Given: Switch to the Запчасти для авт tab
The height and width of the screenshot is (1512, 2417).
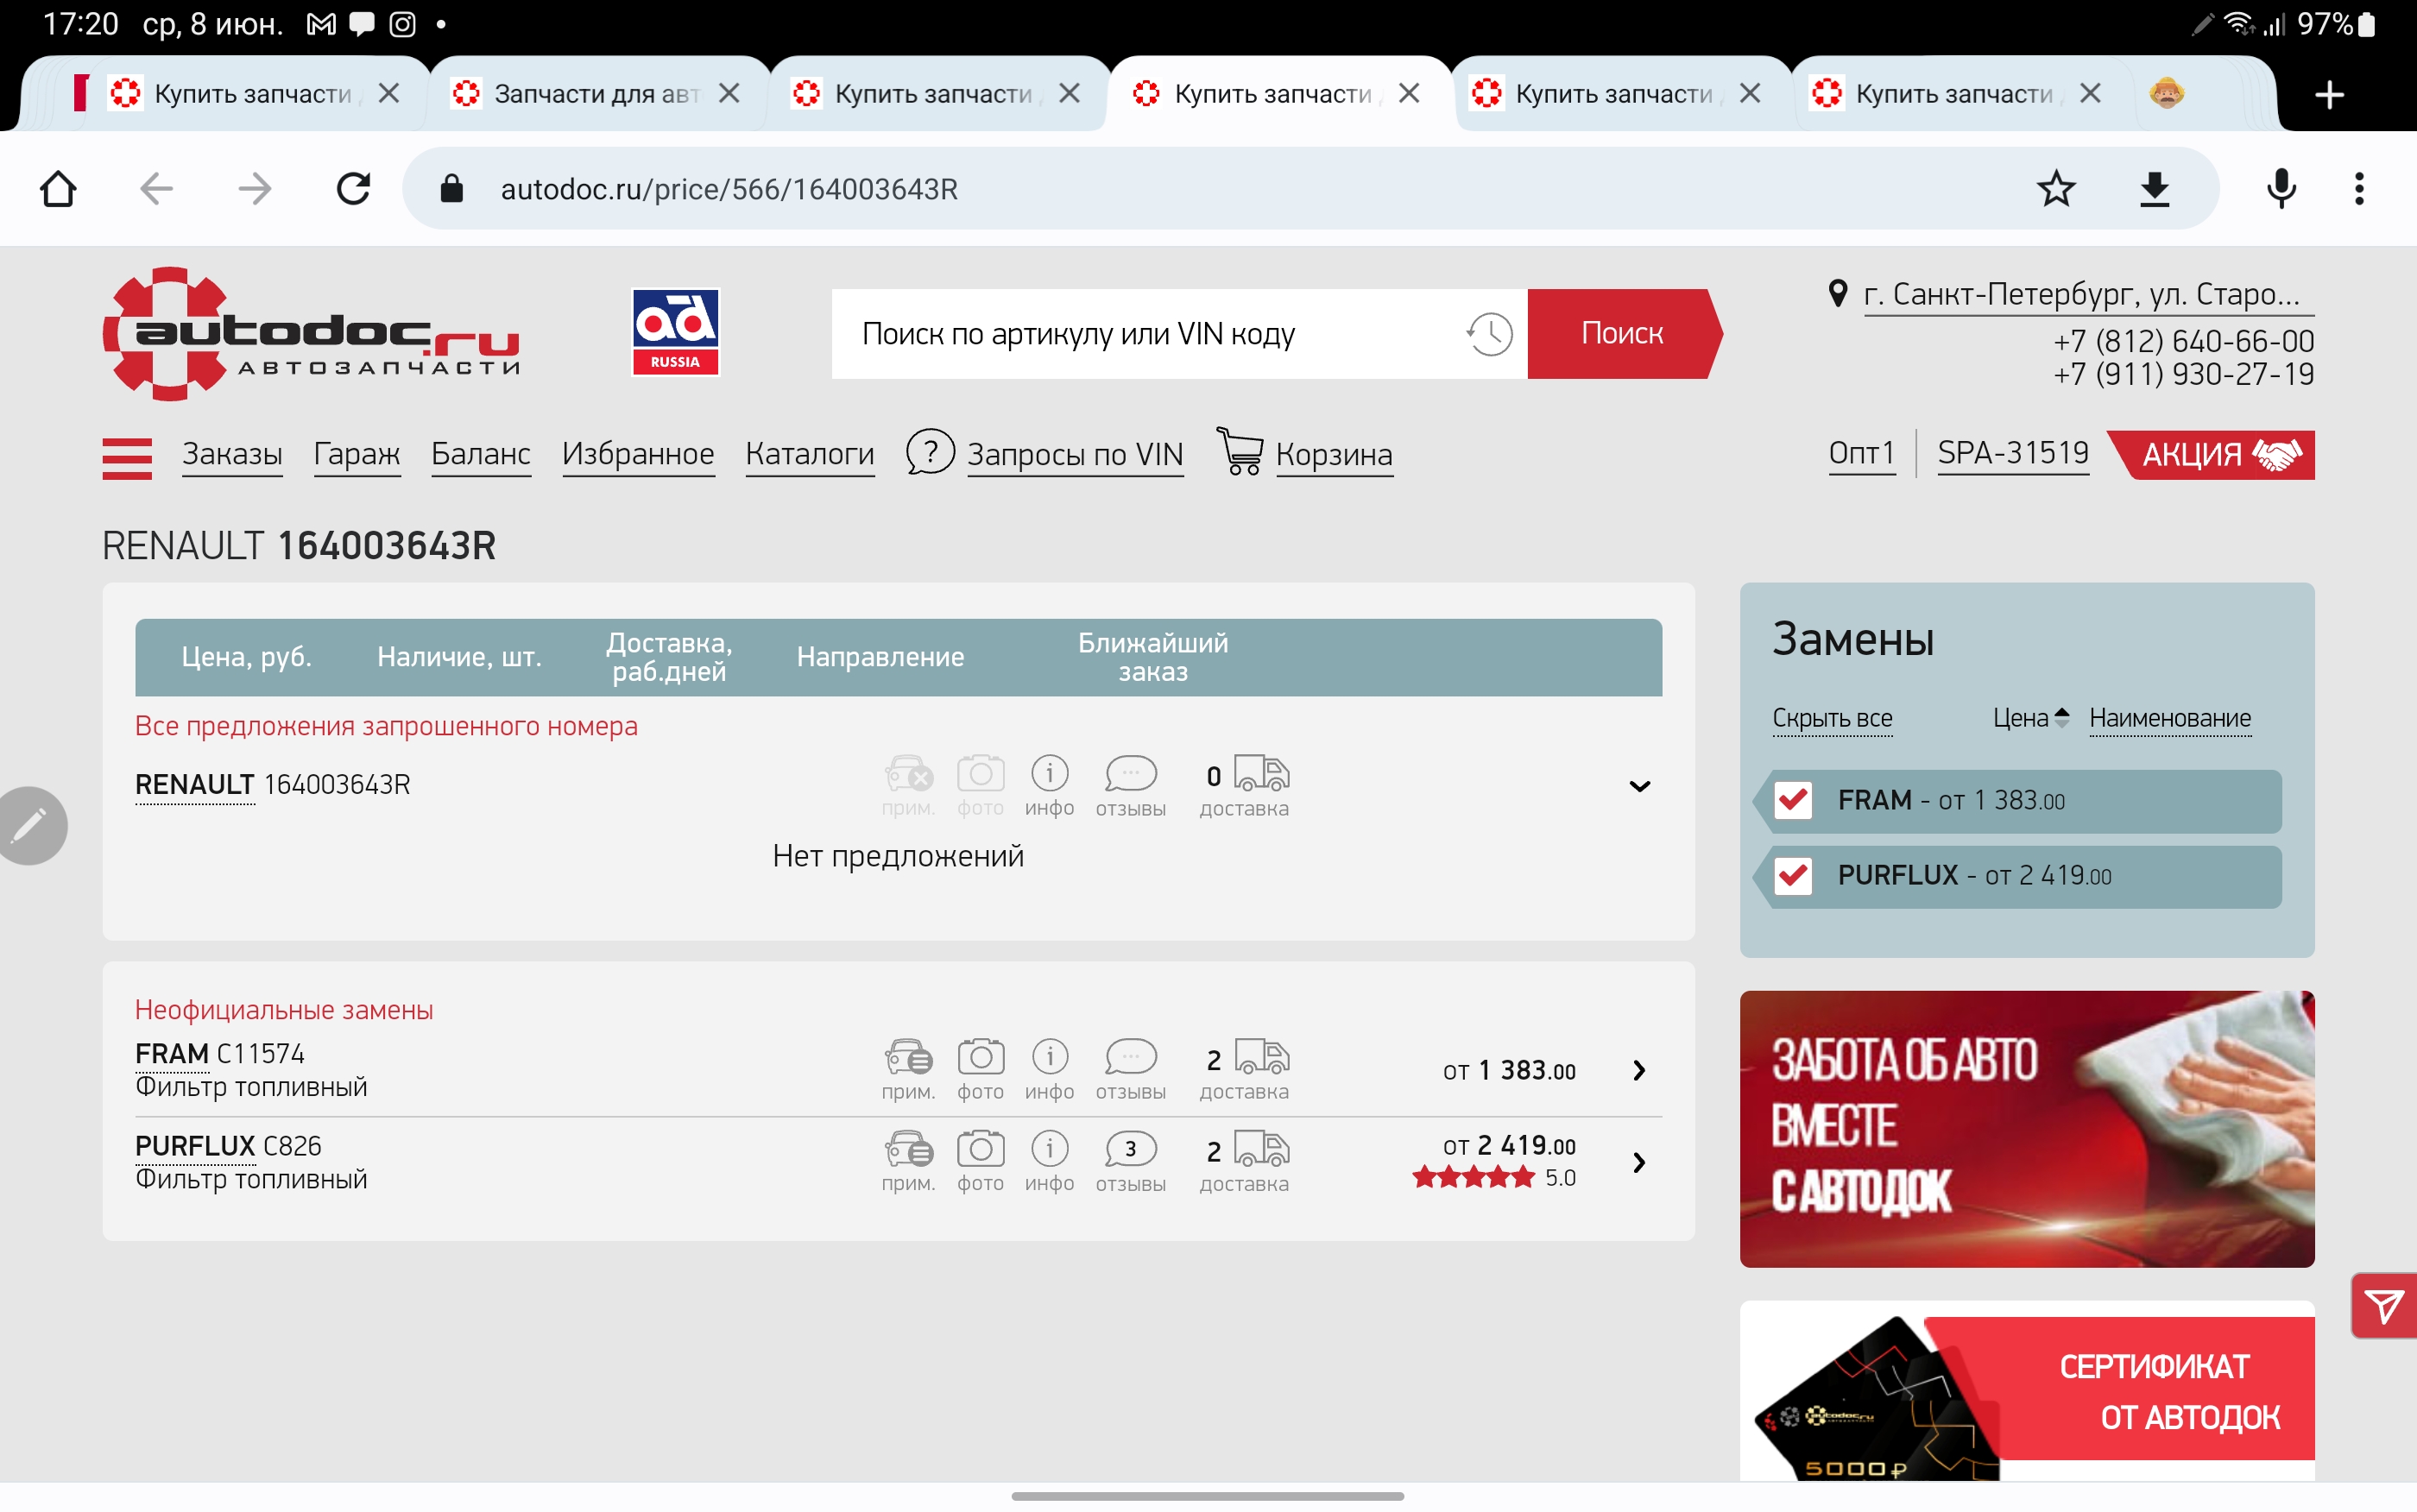Looking at the screenshot, I should point(598,94).
